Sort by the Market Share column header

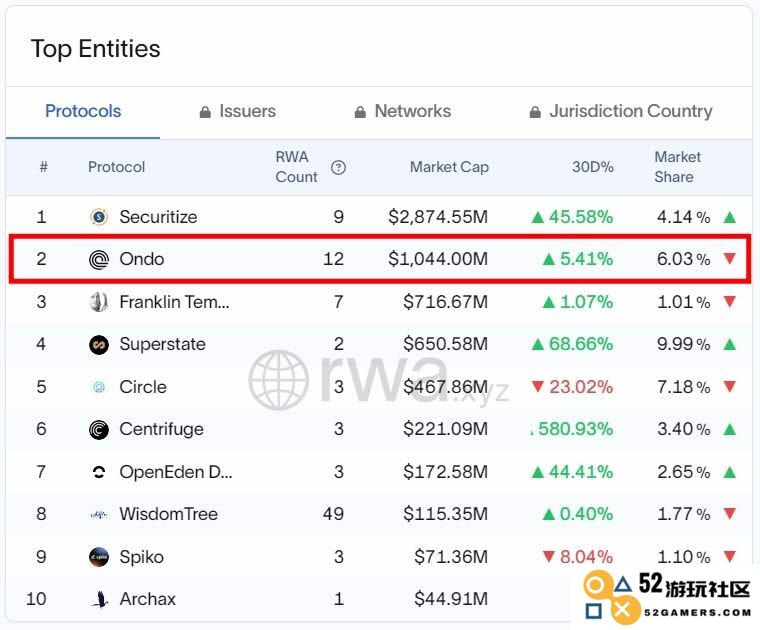click(678, 167)
